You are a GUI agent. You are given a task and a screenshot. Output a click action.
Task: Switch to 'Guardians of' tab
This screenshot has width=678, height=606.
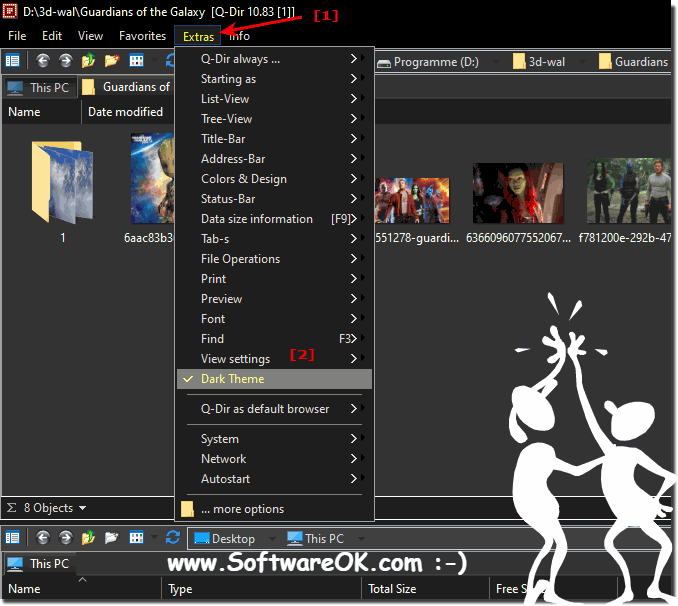coord(128,87)
